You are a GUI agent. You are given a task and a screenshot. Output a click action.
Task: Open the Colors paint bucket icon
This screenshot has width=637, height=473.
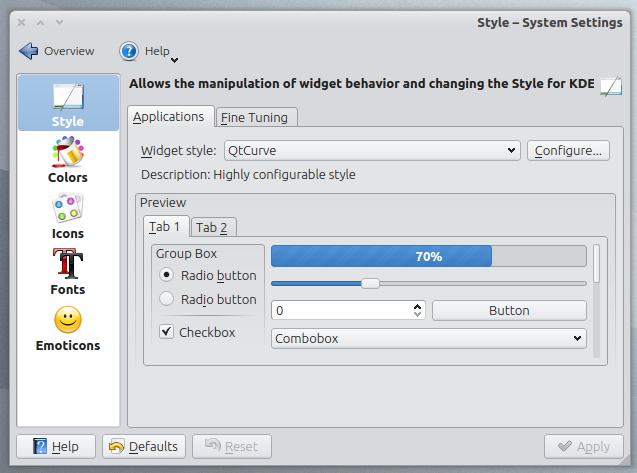[67, 152]
